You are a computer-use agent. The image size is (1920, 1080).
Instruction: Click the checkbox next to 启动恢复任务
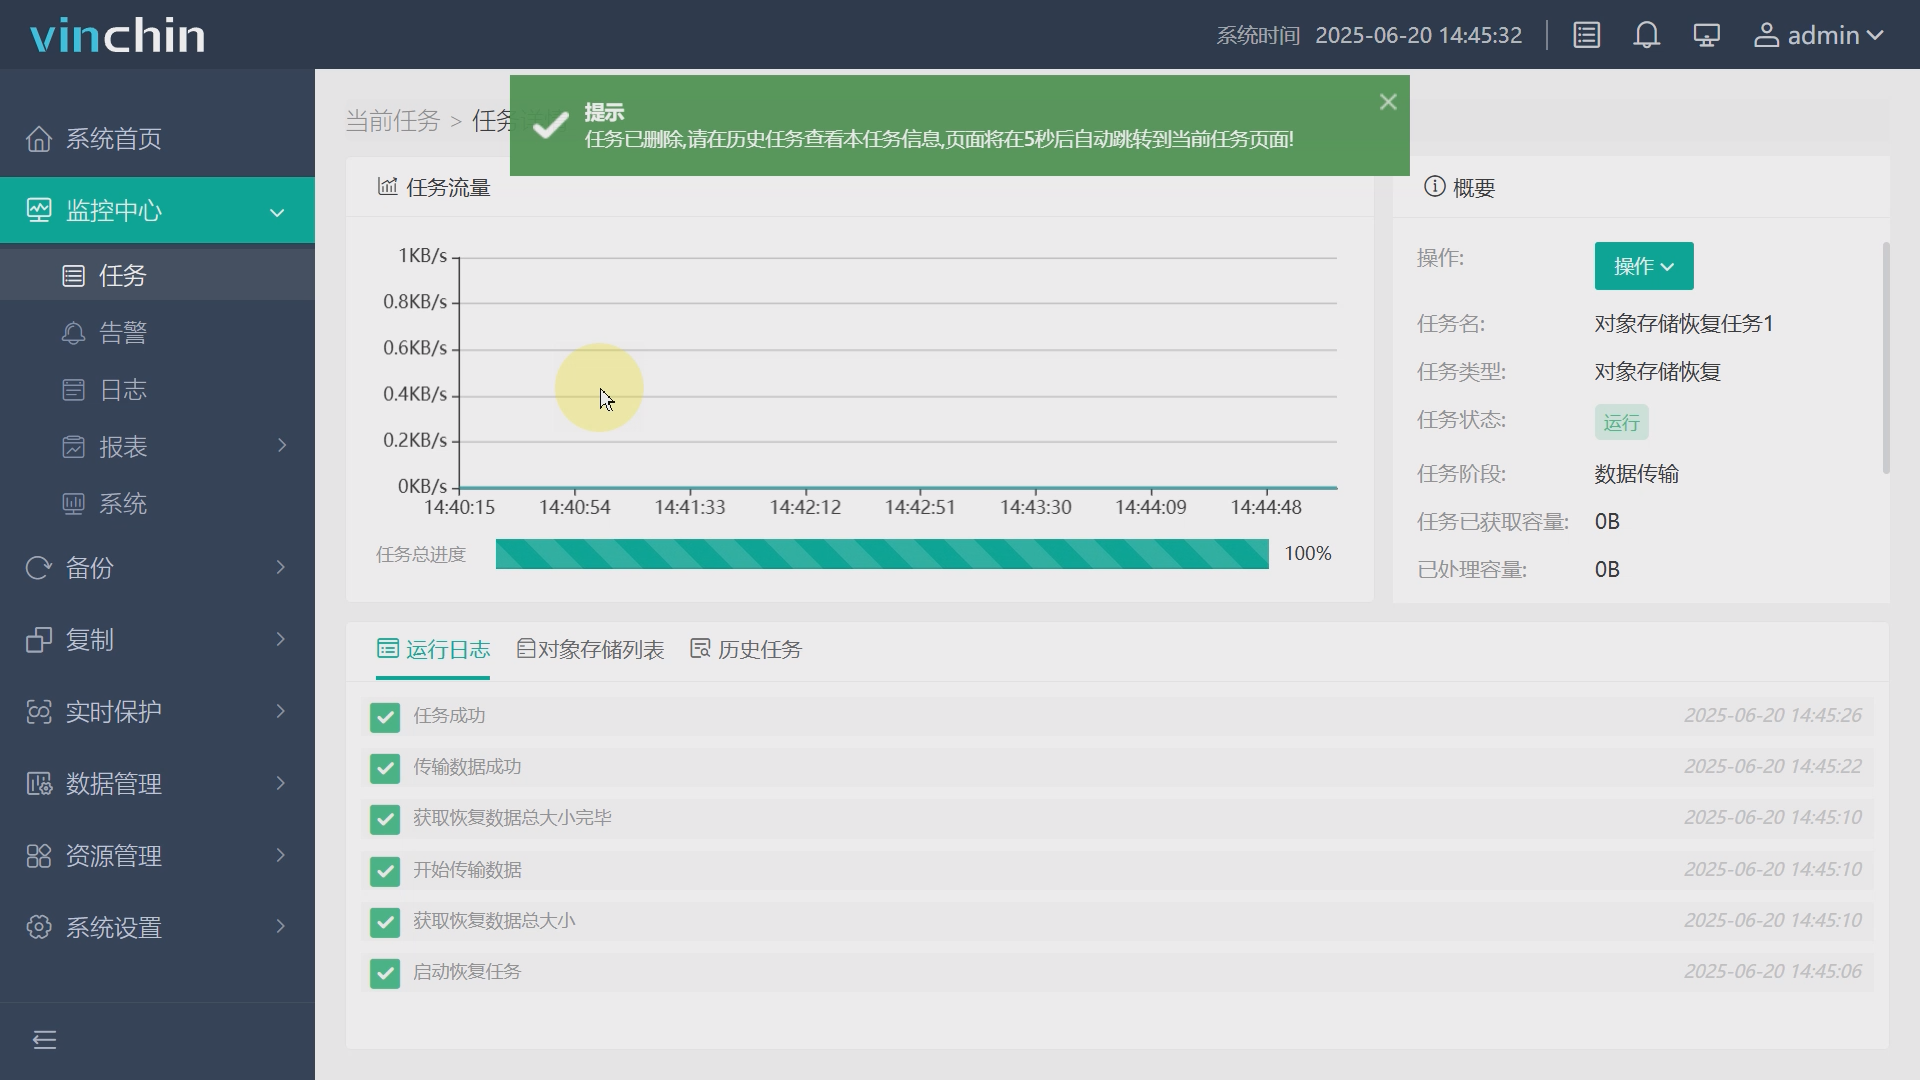tap(385, 973)
